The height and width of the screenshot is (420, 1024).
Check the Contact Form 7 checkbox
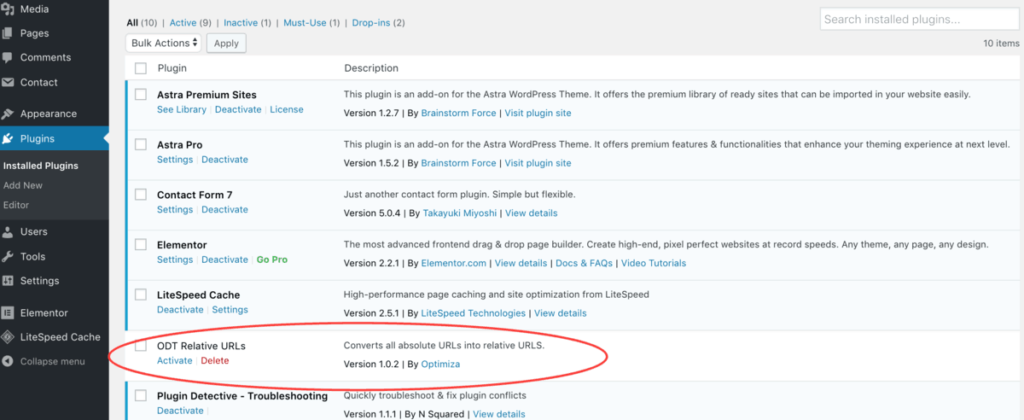pos(141,195)
